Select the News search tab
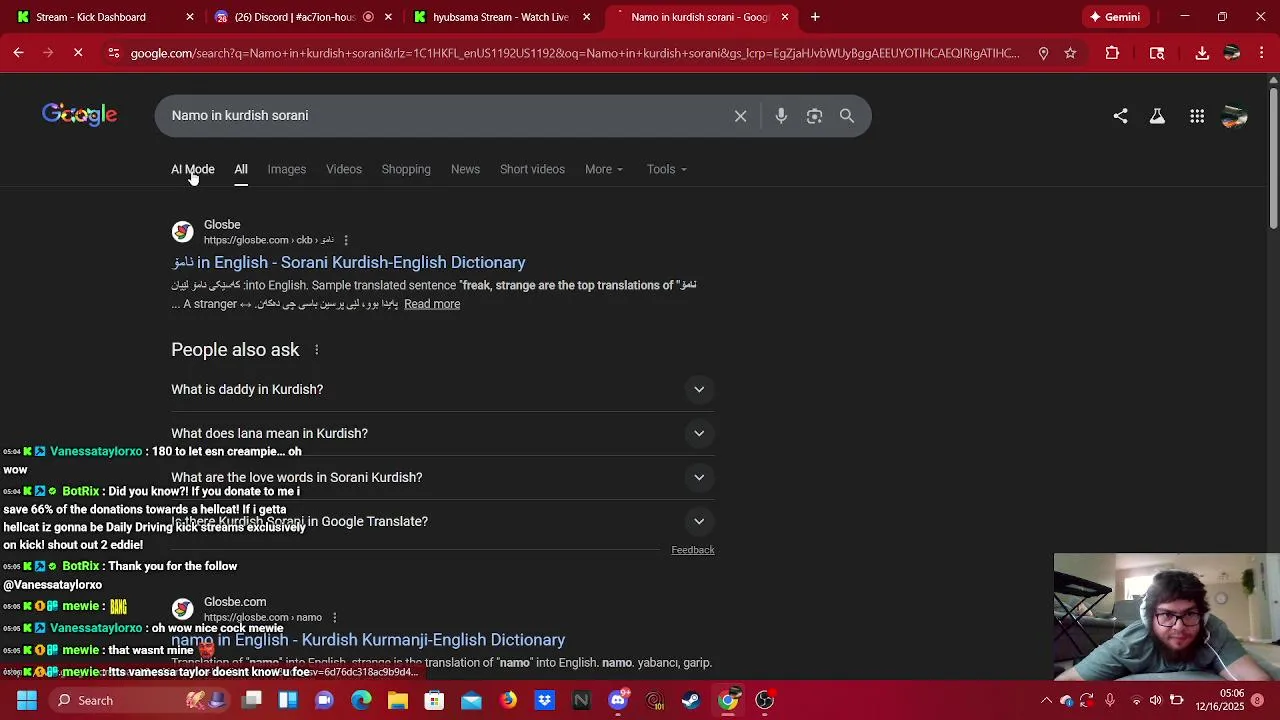The width and height of the screenshot is (1280, 720). point(465,169)
